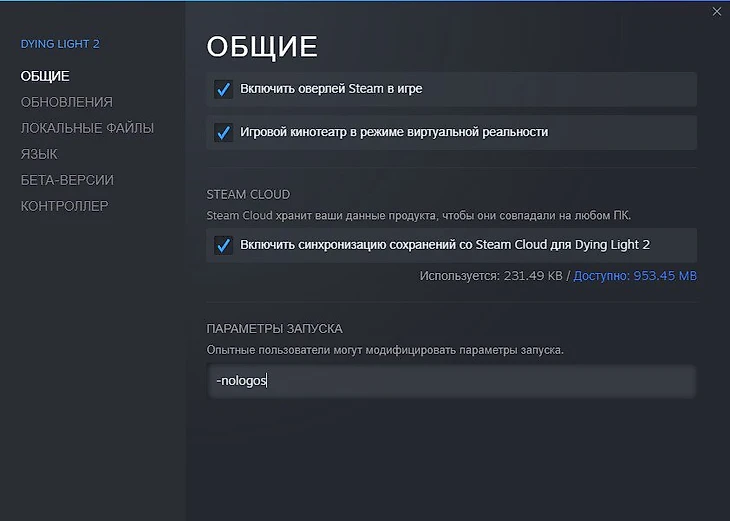Close the properties window with the X

point(716,12)
